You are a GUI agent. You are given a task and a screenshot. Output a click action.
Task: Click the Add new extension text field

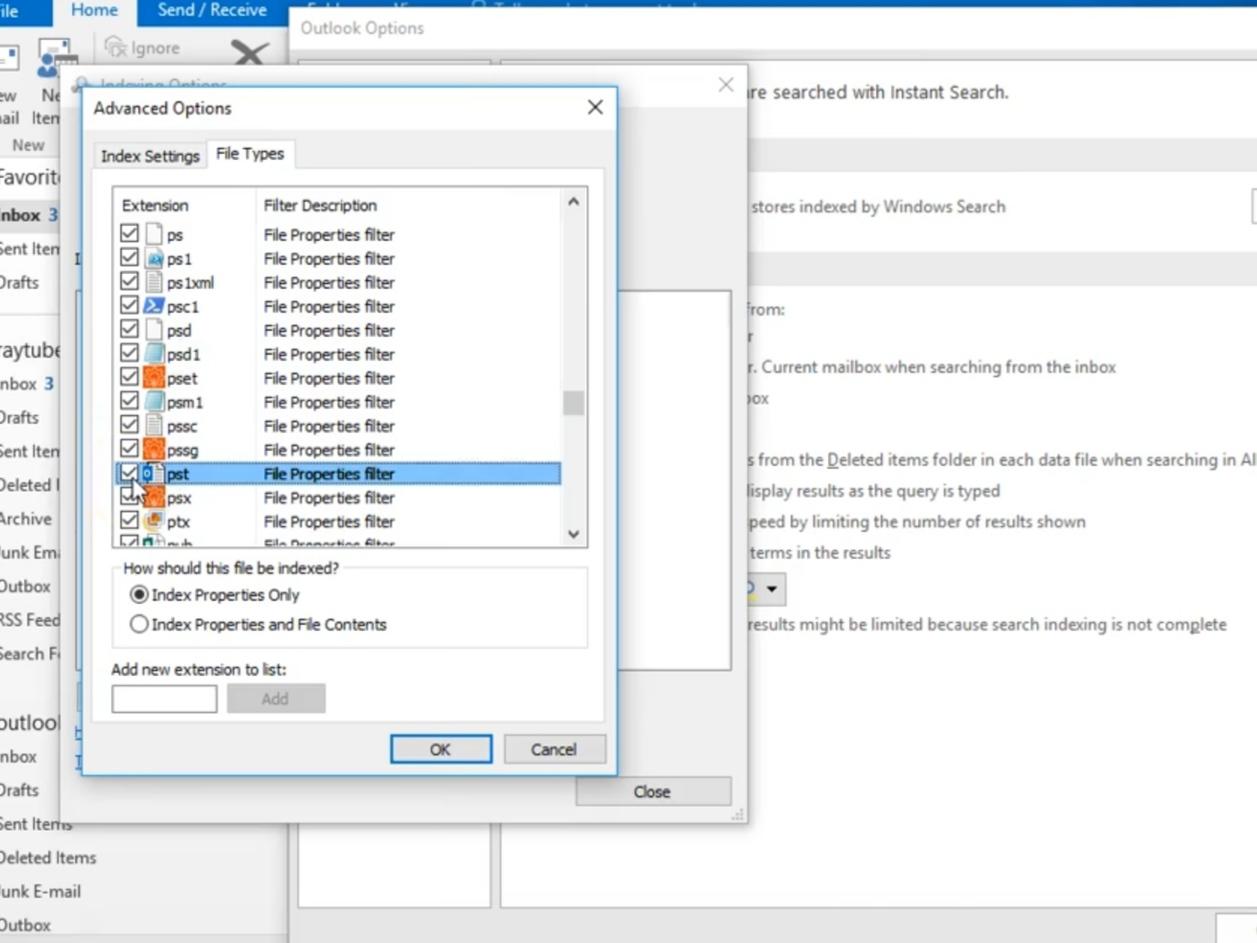click(164, 699)
